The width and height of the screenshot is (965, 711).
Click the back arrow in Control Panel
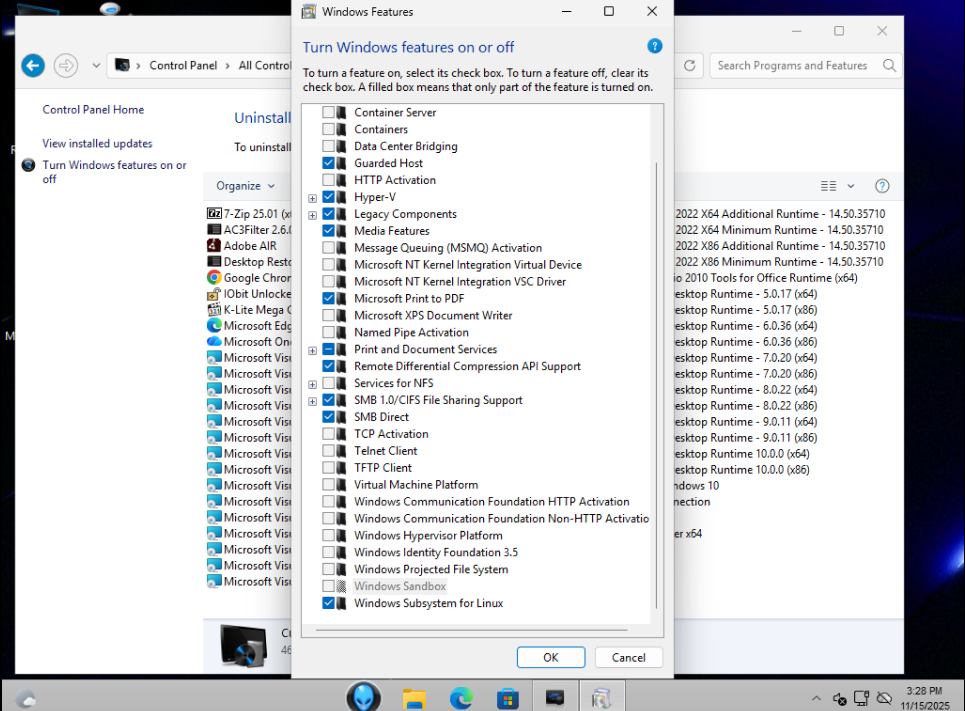33,66
